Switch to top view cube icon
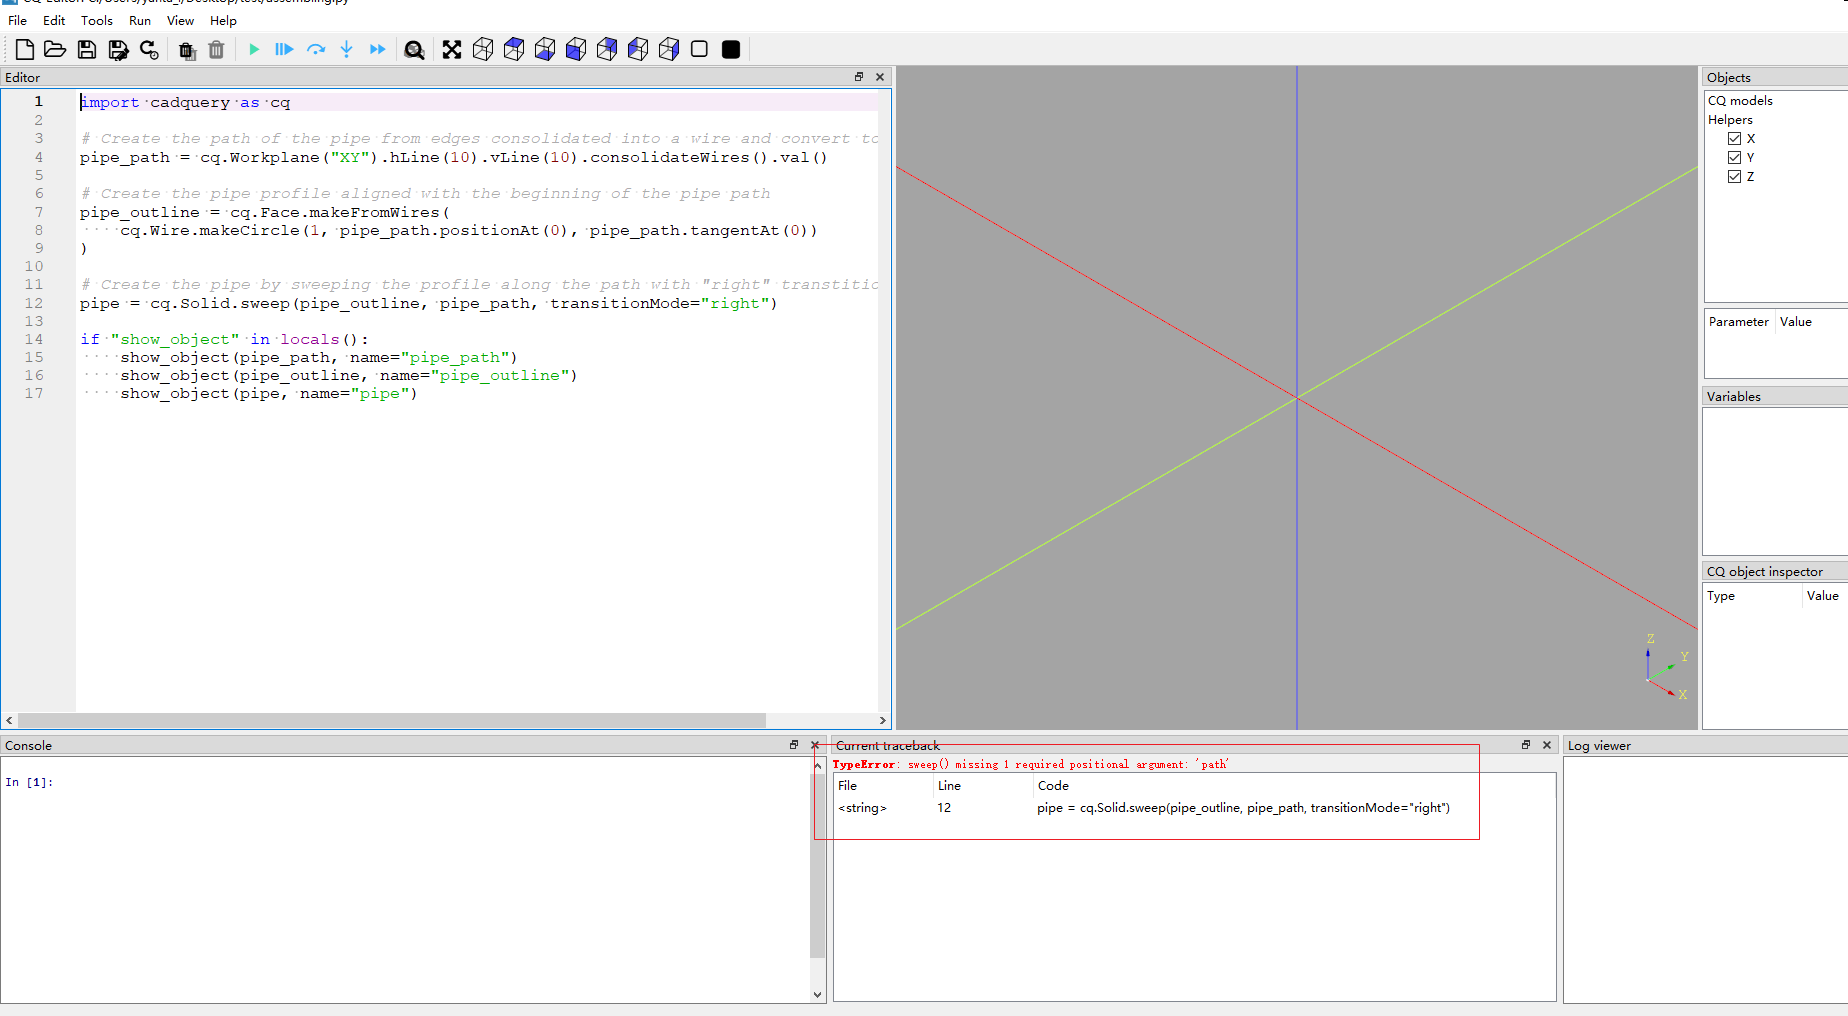The height and width of the screenshot is (1016, 1848). (x=514, y=49)
